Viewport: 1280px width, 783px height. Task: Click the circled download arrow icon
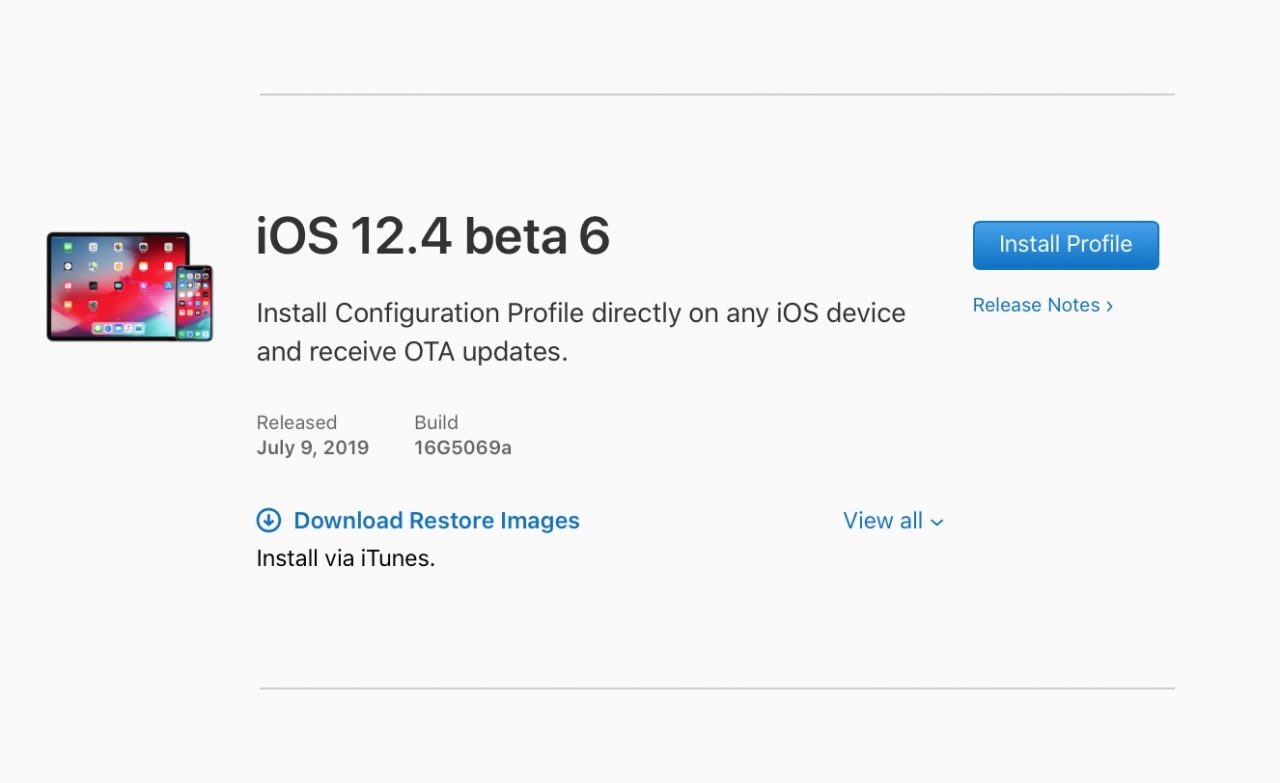click(x=268, y=521)
